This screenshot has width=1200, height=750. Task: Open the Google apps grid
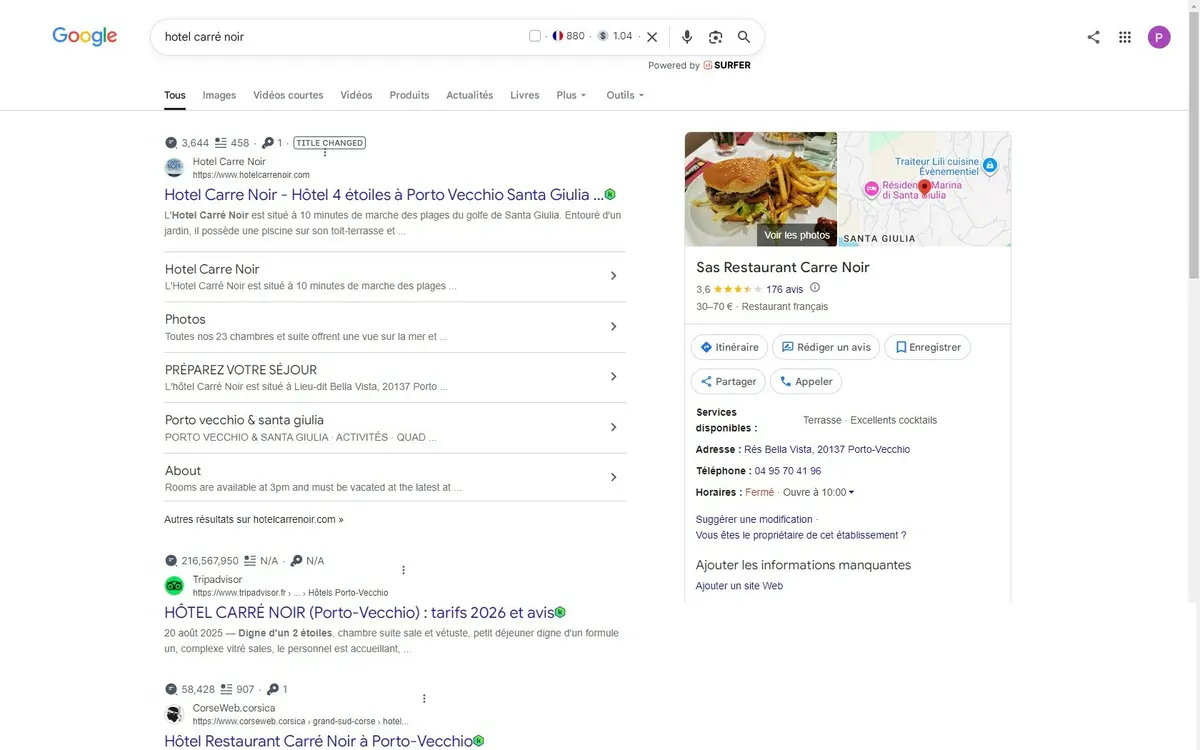pyautogui.click(x=1125, y=37)
